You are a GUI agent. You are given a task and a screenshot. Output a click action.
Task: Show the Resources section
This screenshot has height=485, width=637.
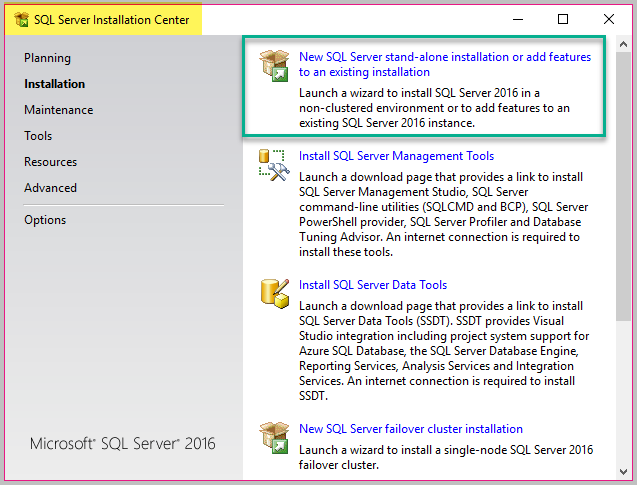pos(50,162)
